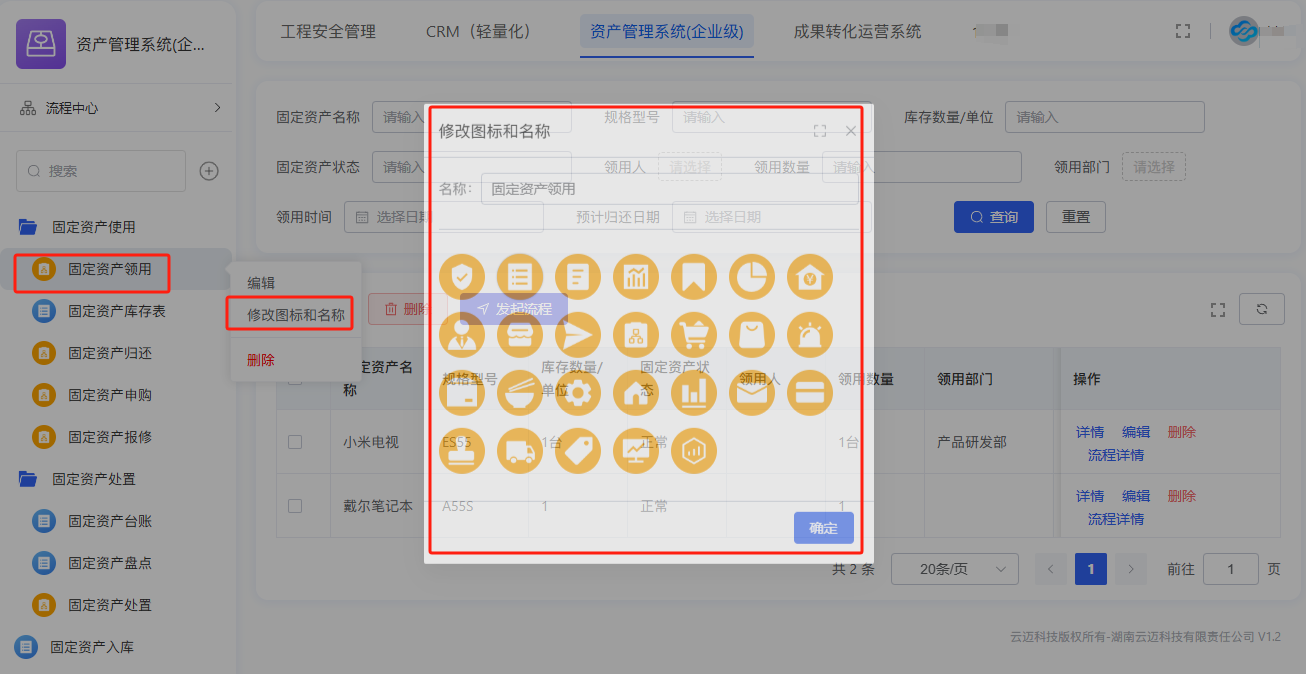The width and height of the screenshot is (1306, 674).
Task: Open the 20条/页 page size dropdown
Action: 954,569
